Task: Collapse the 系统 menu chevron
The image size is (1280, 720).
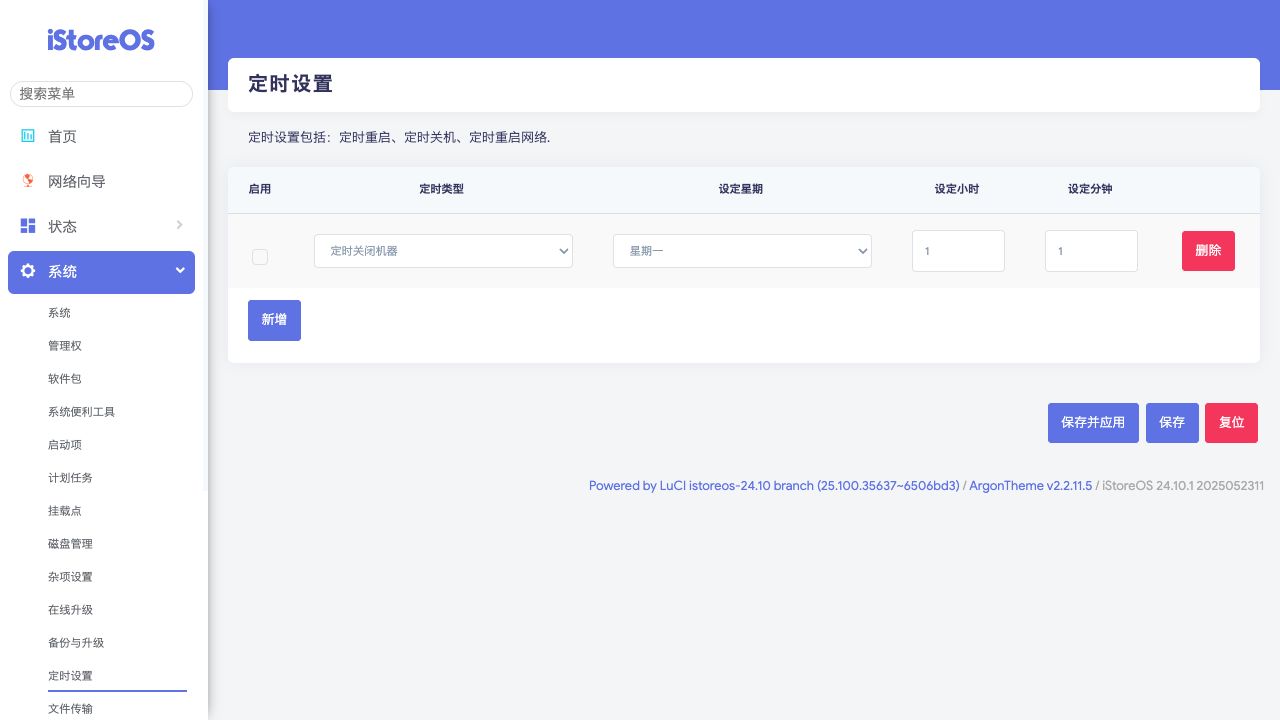Action: coord(180,270)
